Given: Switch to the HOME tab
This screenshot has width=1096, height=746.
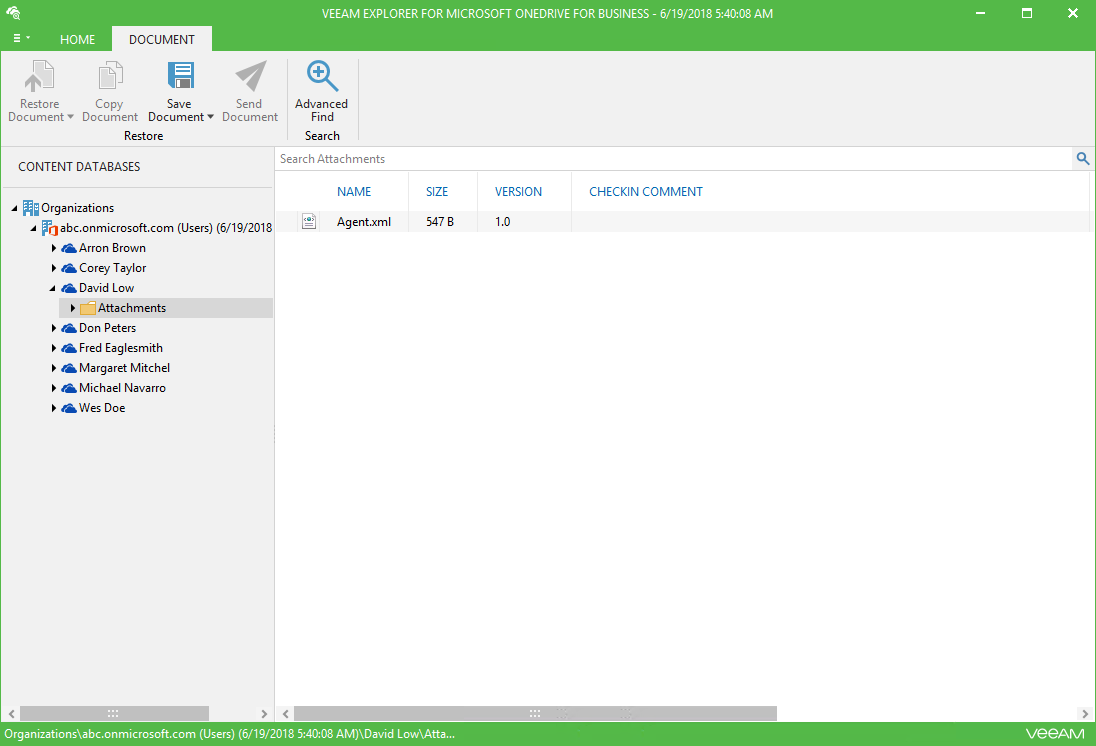Looking at the screenshot, I should tap(77, 40).
